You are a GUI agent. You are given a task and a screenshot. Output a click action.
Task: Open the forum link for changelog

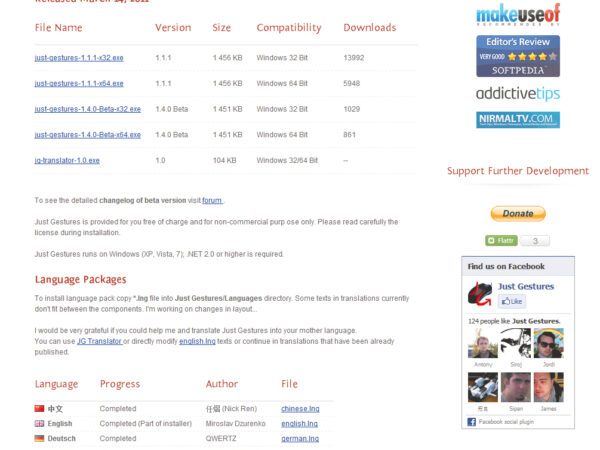pos(212,200)
